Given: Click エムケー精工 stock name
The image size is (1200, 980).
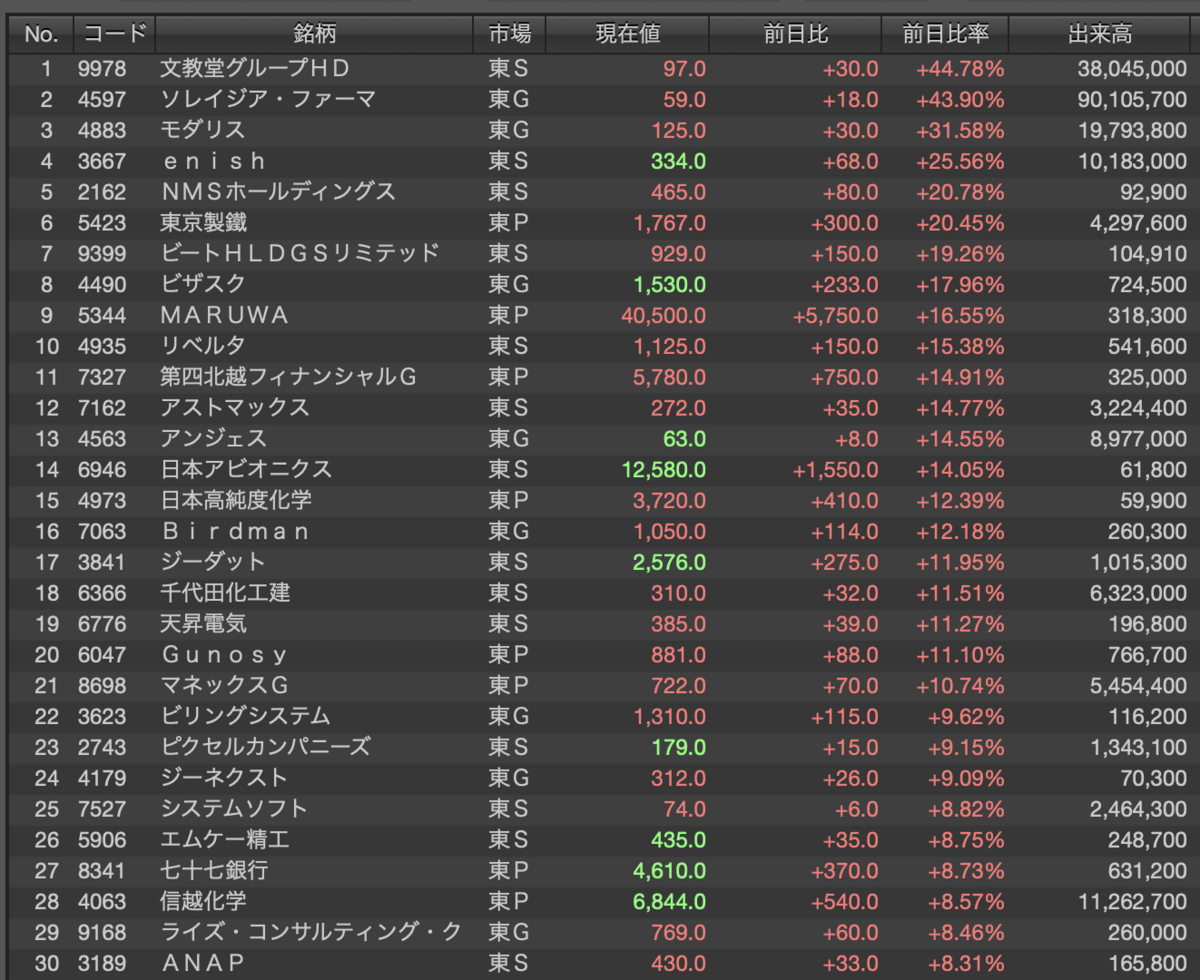Looking at the screenshot, I should pyautogui.click(x=225, y=840).
